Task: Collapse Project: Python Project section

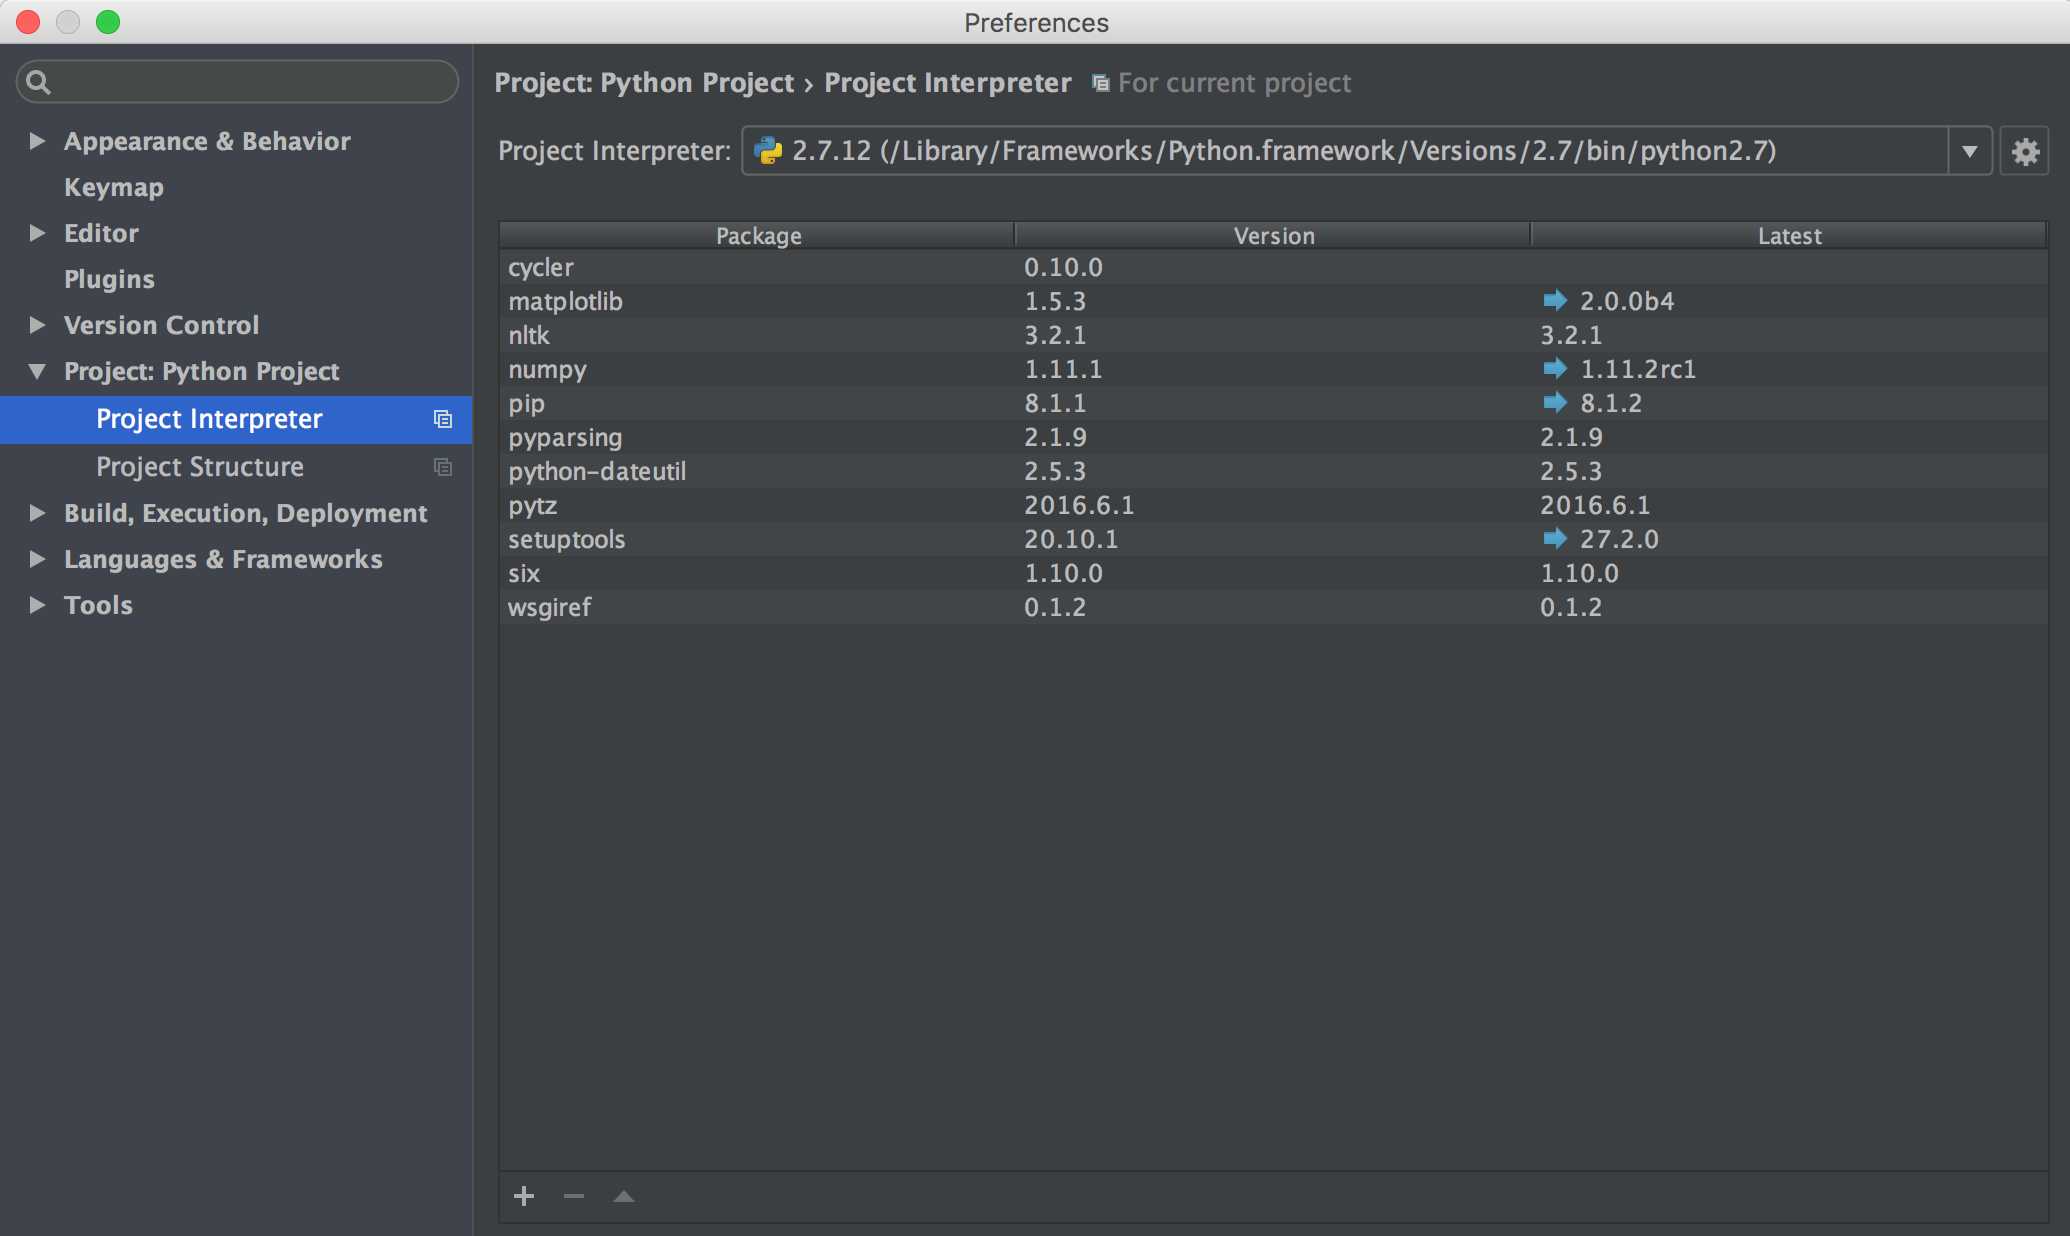Action: point(37,371)
